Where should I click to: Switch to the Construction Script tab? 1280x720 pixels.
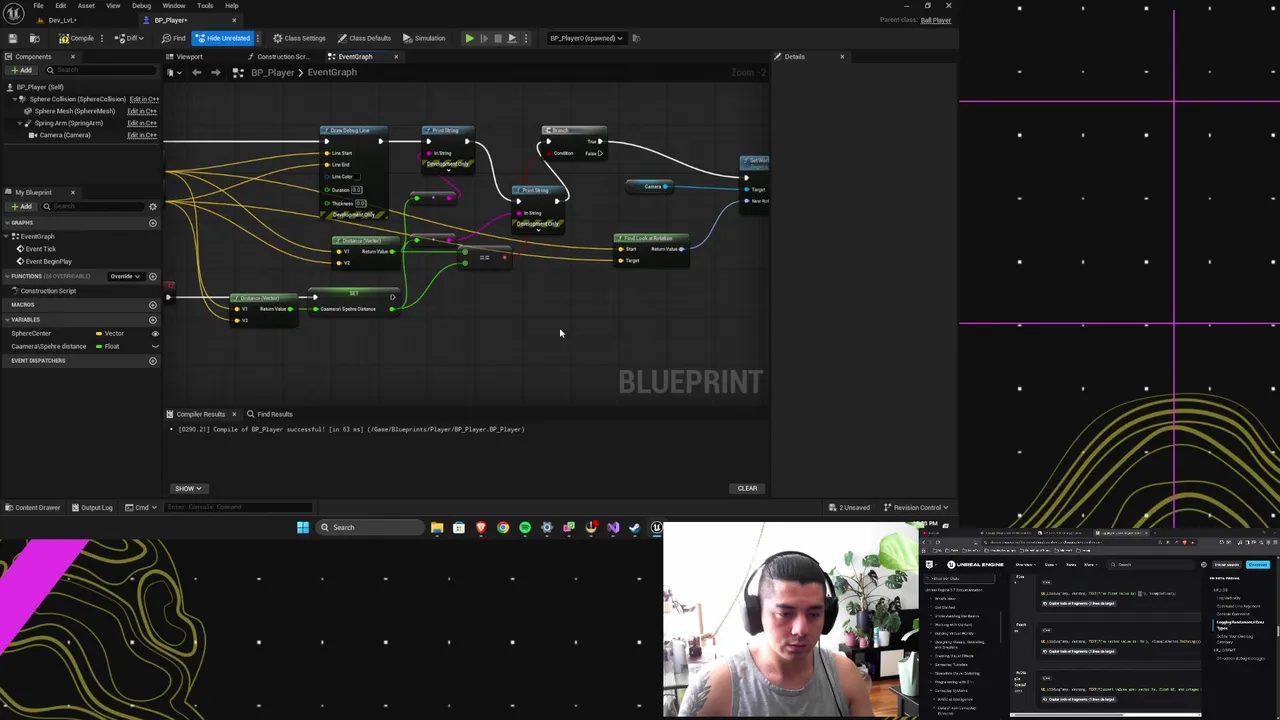point(281,56)
